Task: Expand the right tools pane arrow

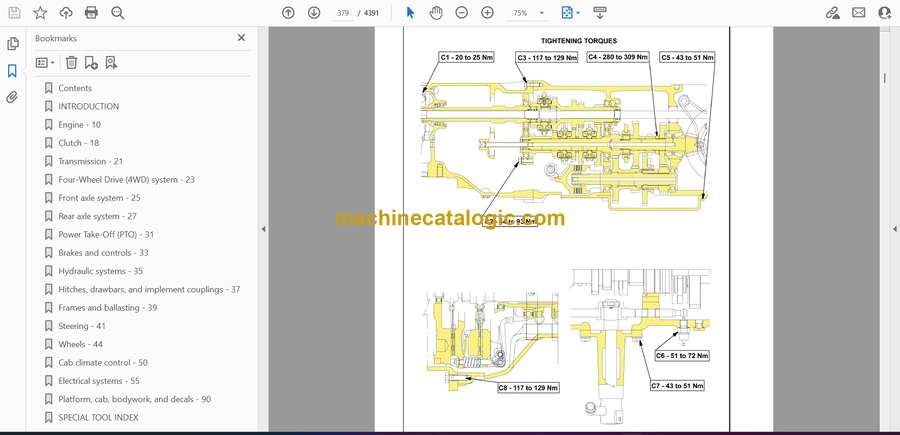Action: pos(894,229)
